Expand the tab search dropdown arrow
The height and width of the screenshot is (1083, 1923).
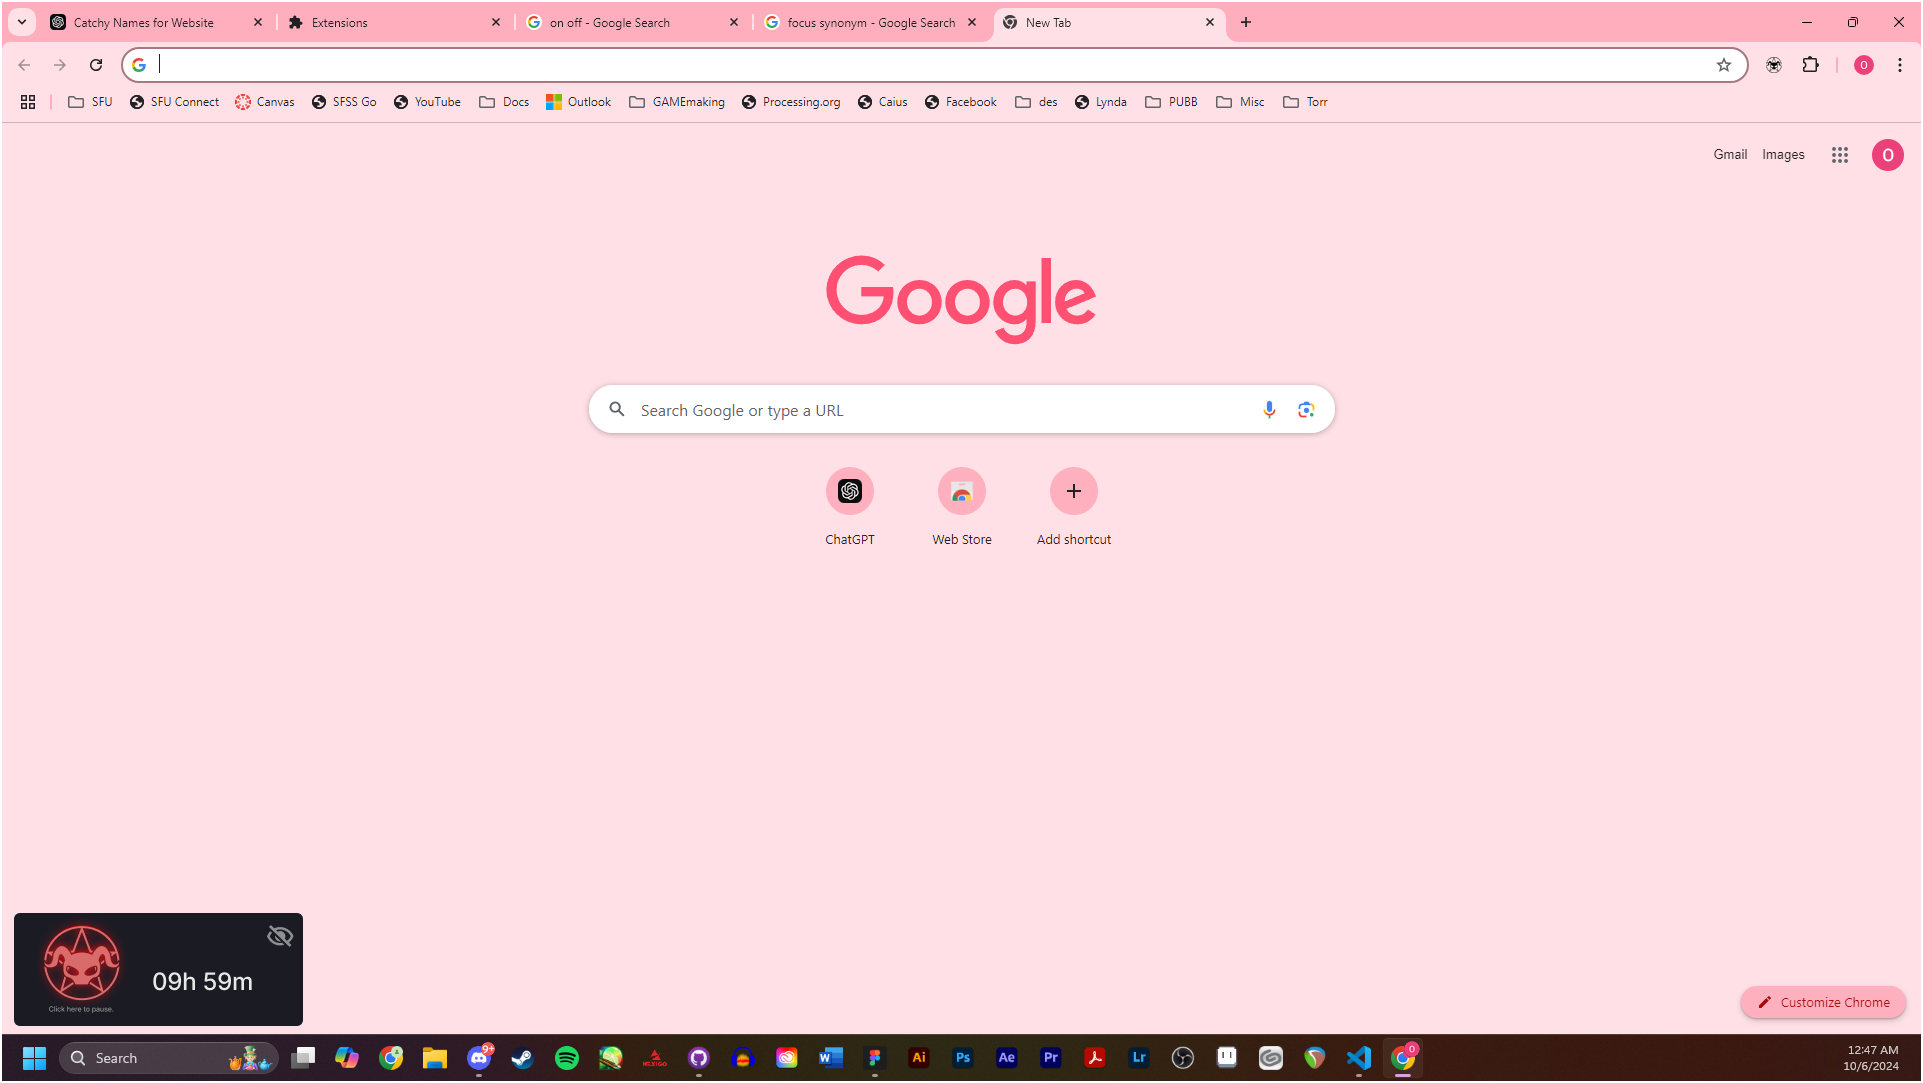(x=22, y=22)
